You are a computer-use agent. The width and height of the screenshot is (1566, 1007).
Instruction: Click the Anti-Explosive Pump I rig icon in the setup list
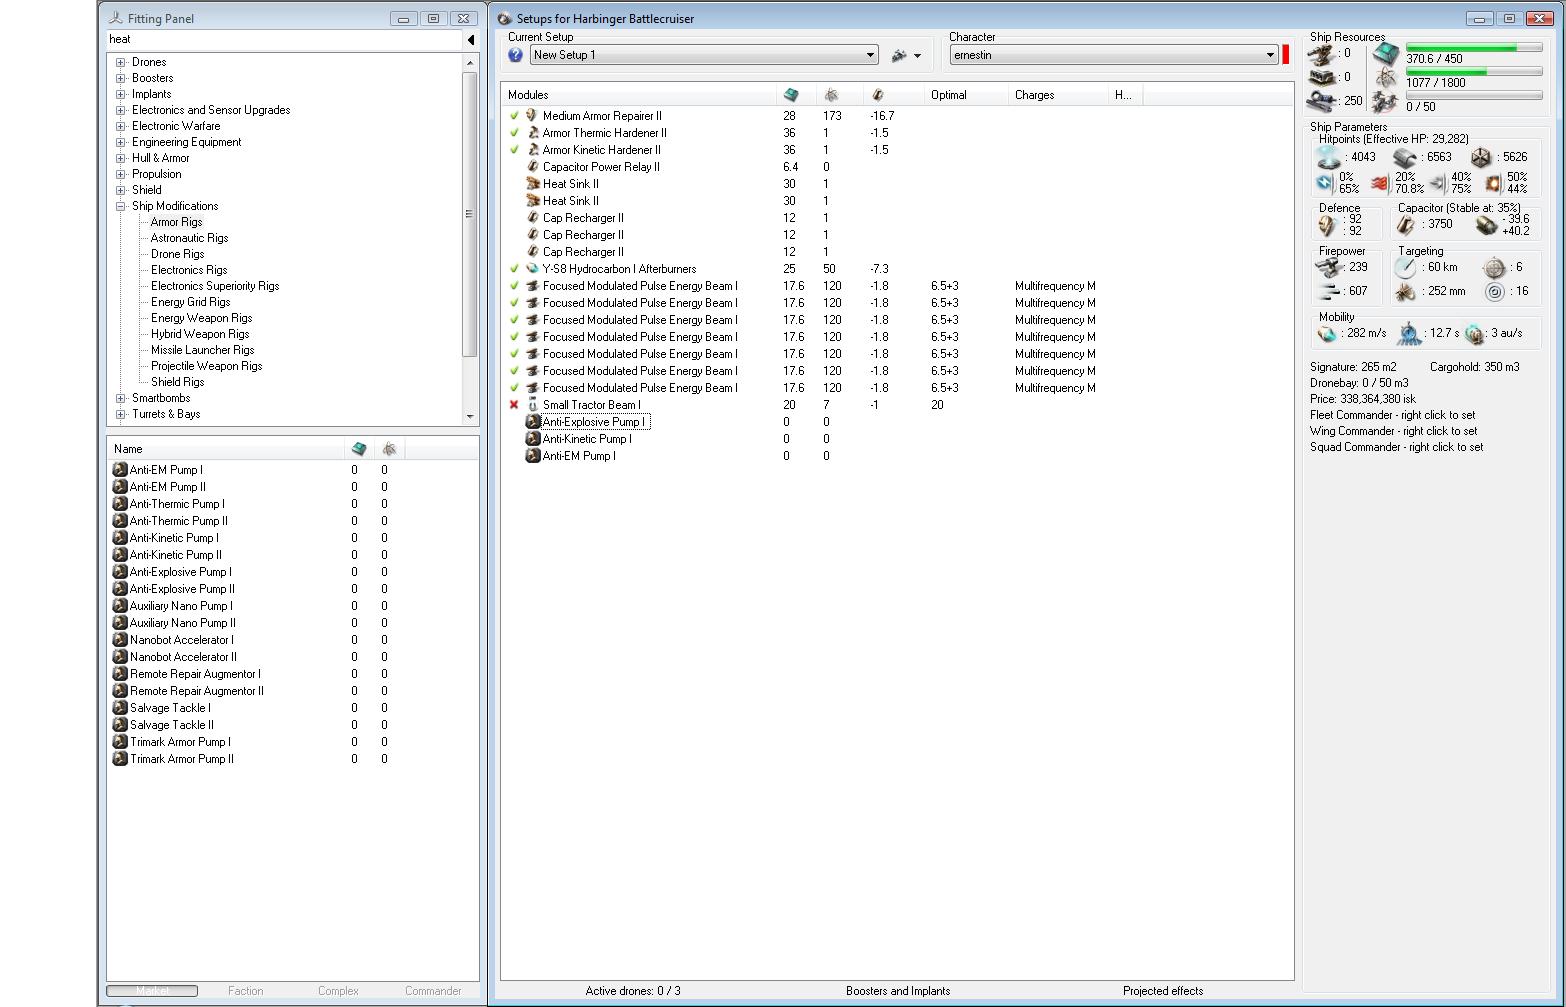pos(533,422)
